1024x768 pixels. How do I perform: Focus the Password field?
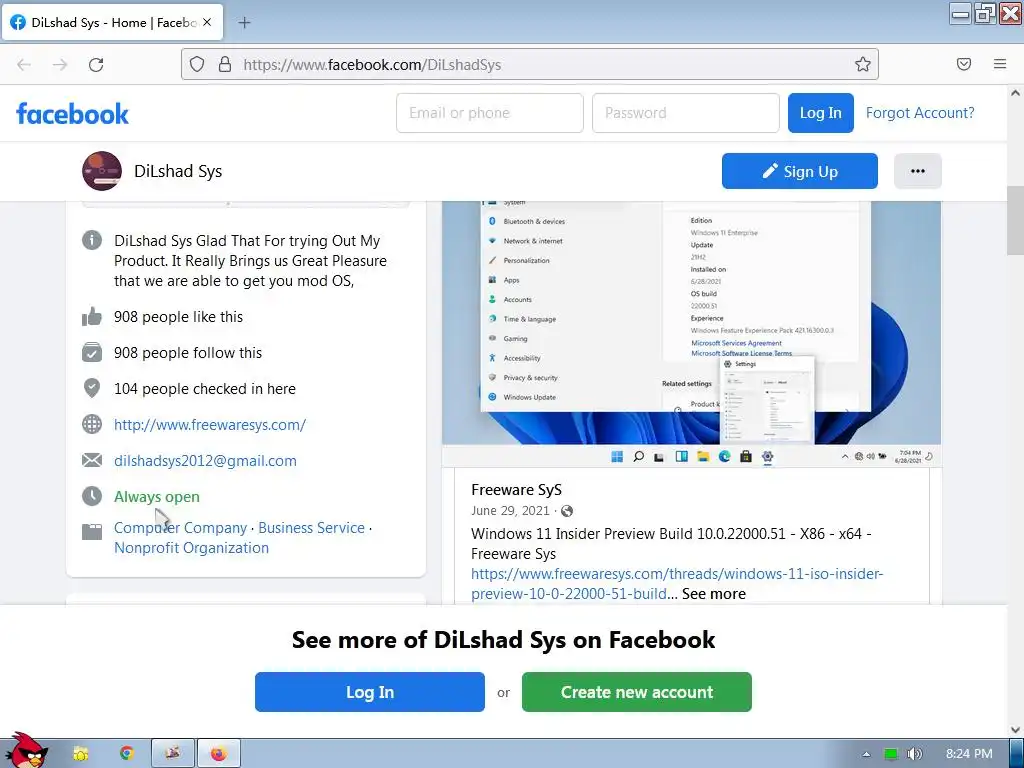tap(686, 113)
